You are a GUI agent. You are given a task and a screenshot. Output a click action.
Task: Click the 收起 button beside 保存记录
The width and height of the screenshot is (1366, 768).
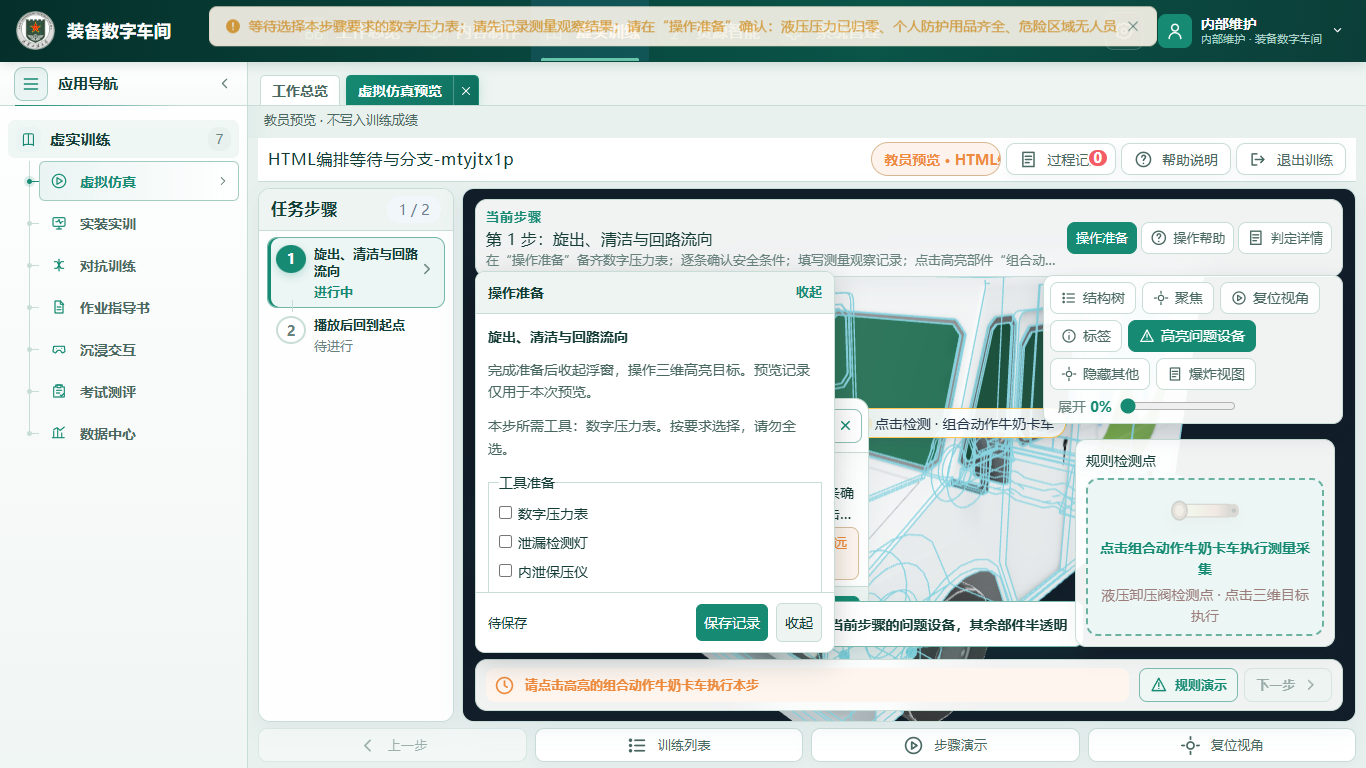click(799, 623)
